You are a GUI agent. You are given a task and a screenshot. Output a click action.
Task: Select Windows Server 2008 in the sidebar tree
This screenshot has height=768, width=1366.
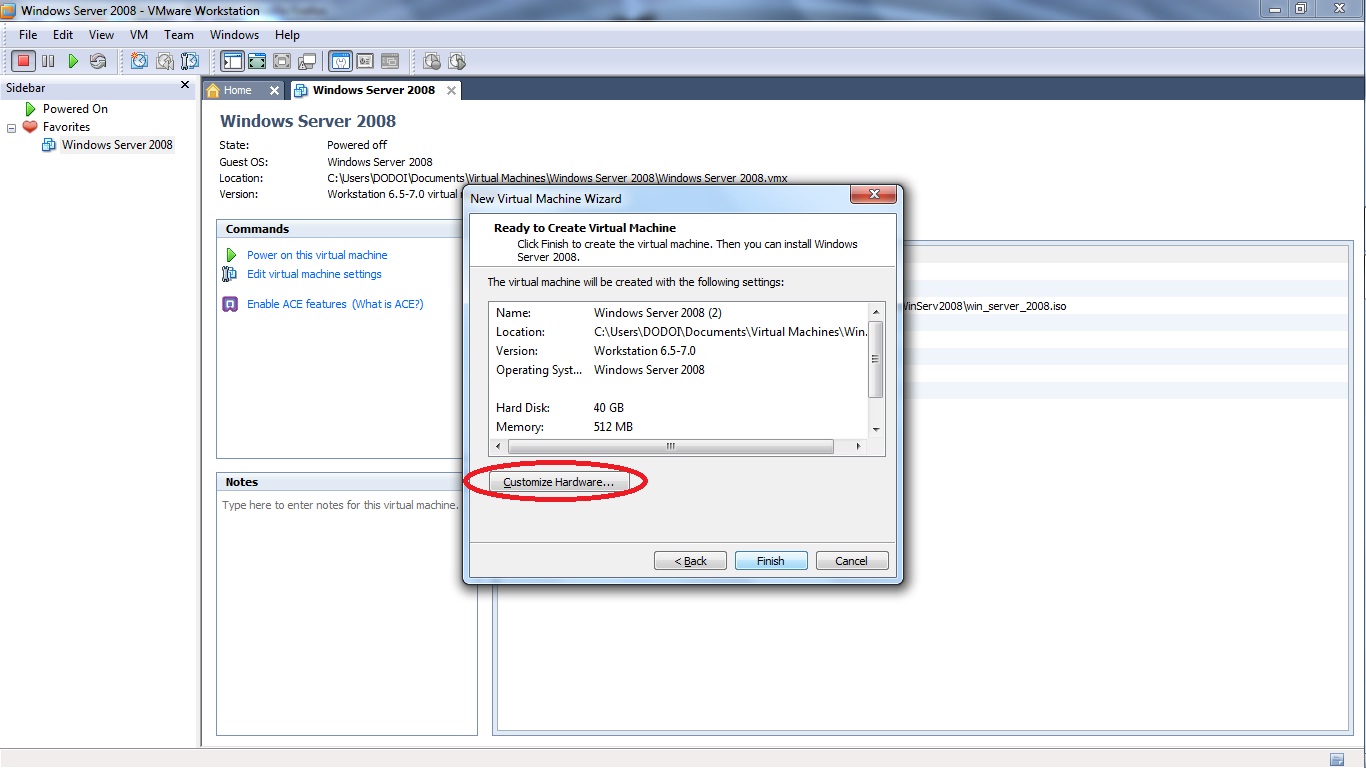(x=117, y=145)
